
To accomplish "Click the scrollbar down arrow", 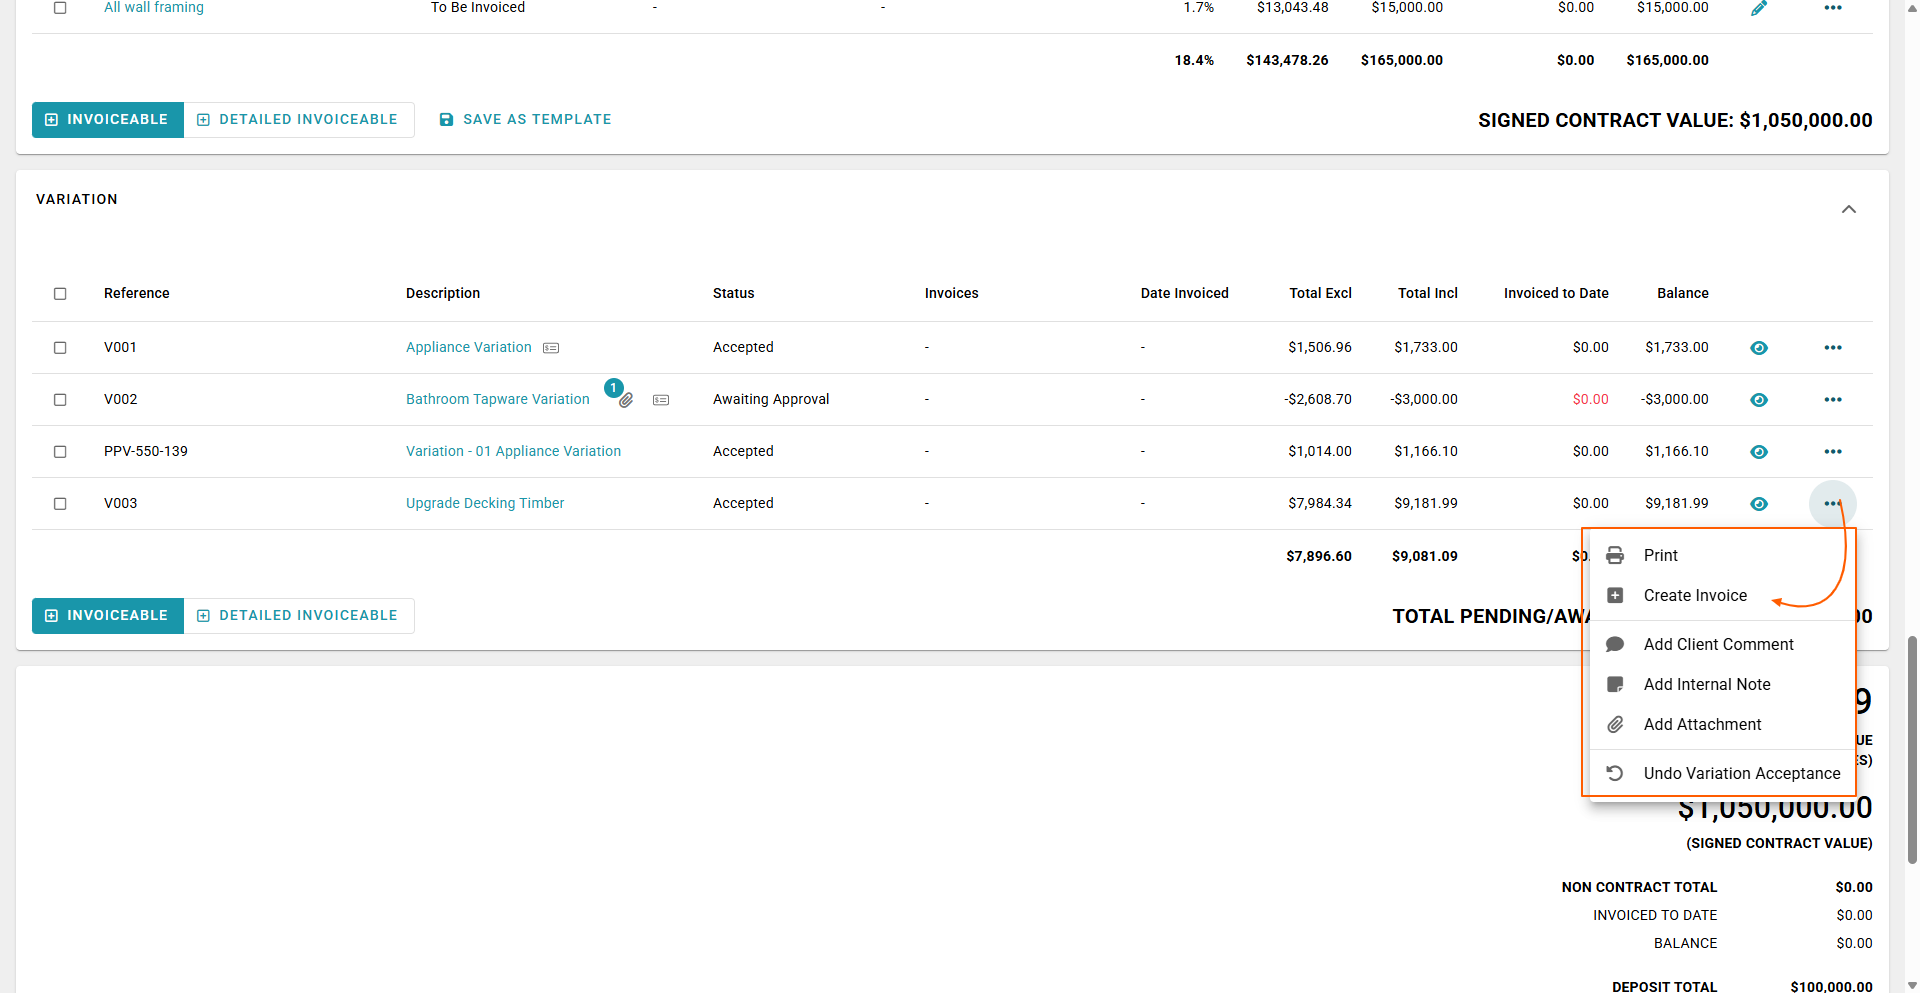I will 1912,985.
